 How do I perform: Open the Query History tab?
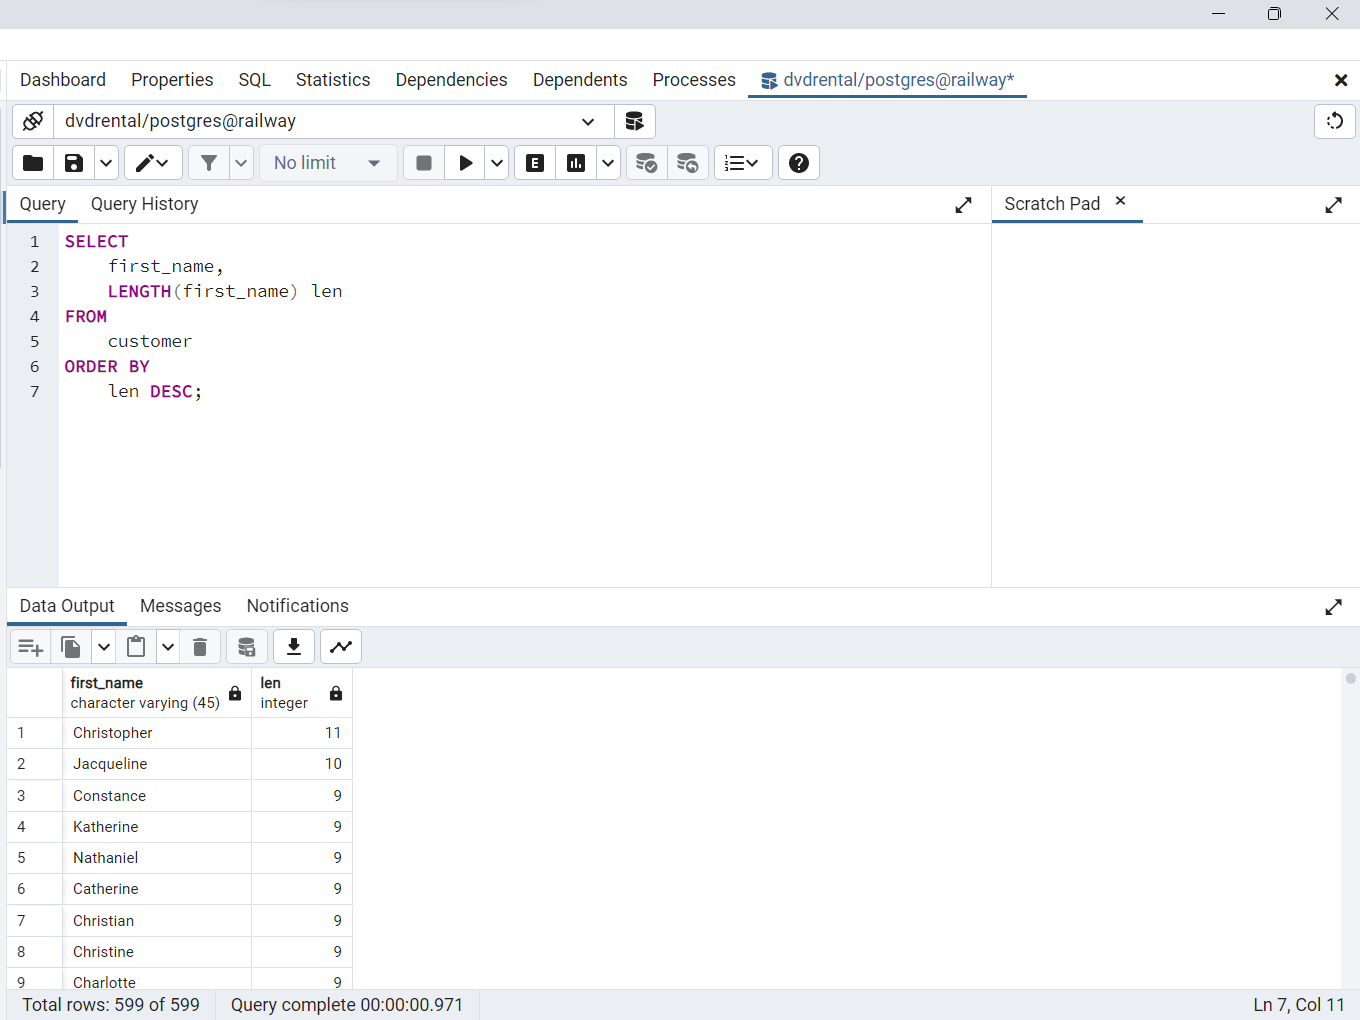(x=145, y=204)
